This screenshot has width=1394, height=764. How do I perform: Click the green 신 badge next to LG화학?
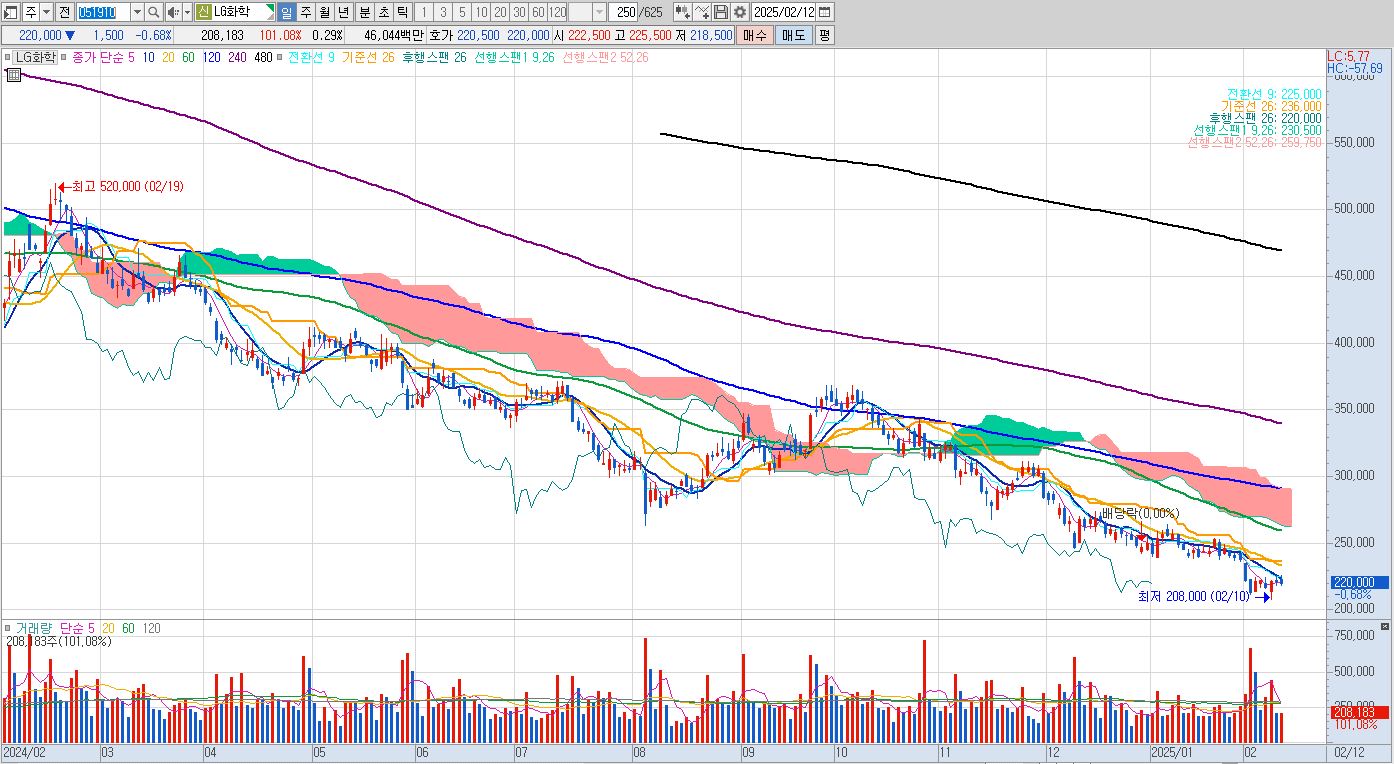point(204,12)
